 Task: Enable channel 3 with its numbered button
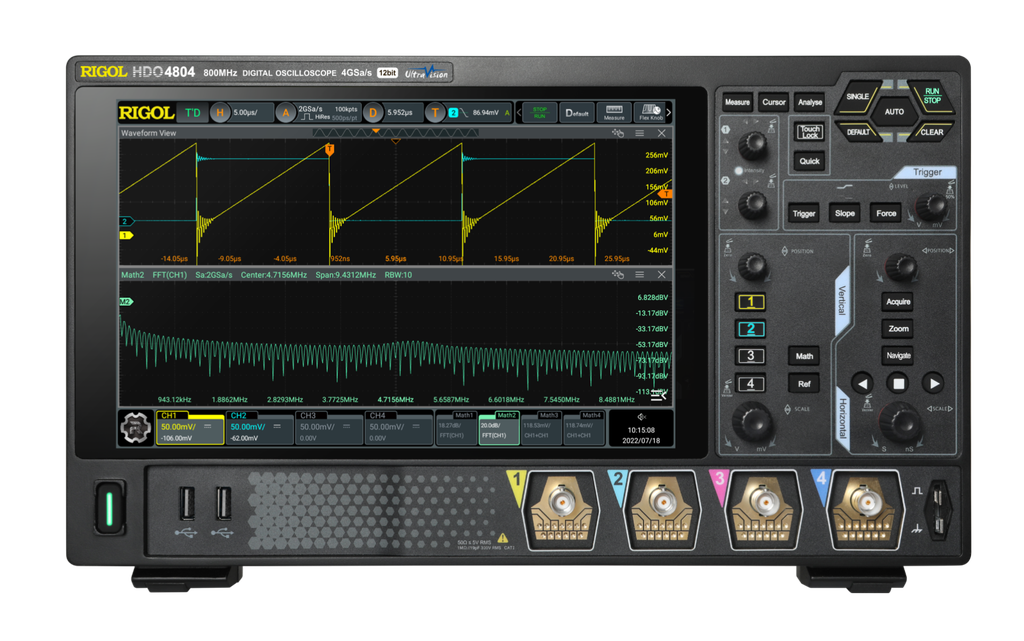751,356
